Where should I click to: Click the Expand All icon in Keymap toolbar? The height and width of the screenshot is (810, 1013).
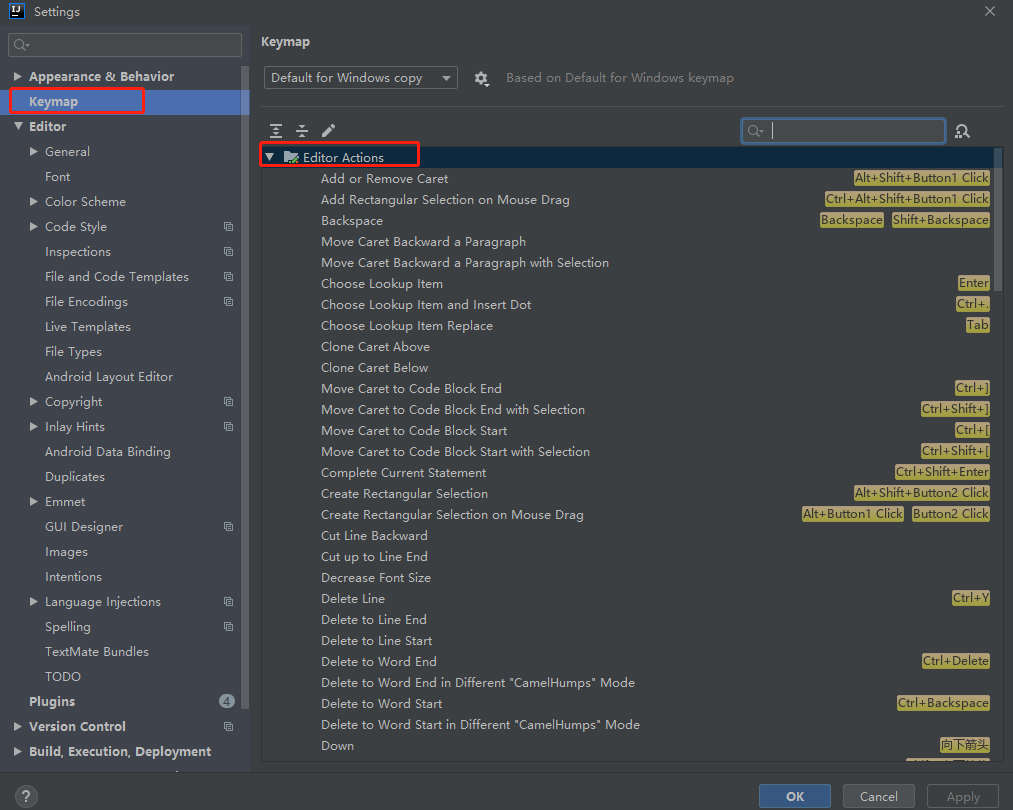pyautogui.click(x=276, y=131)
